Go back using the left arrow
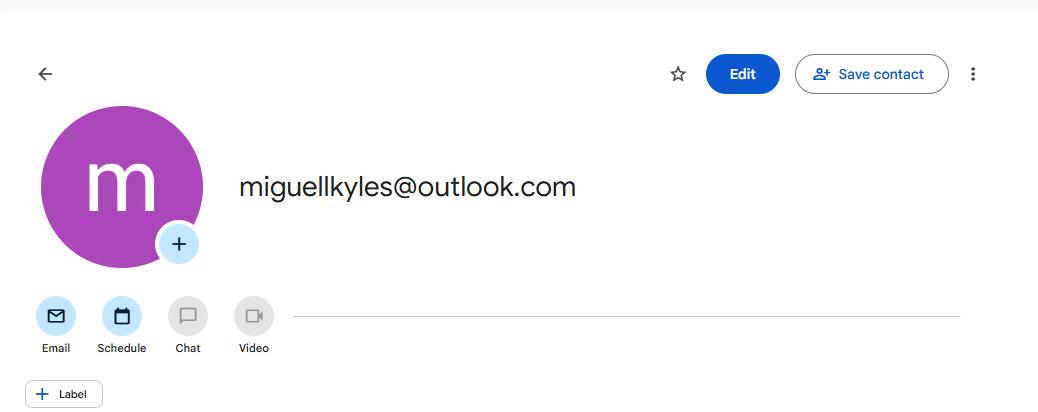 pyautogui.click(x=45, y=74)
